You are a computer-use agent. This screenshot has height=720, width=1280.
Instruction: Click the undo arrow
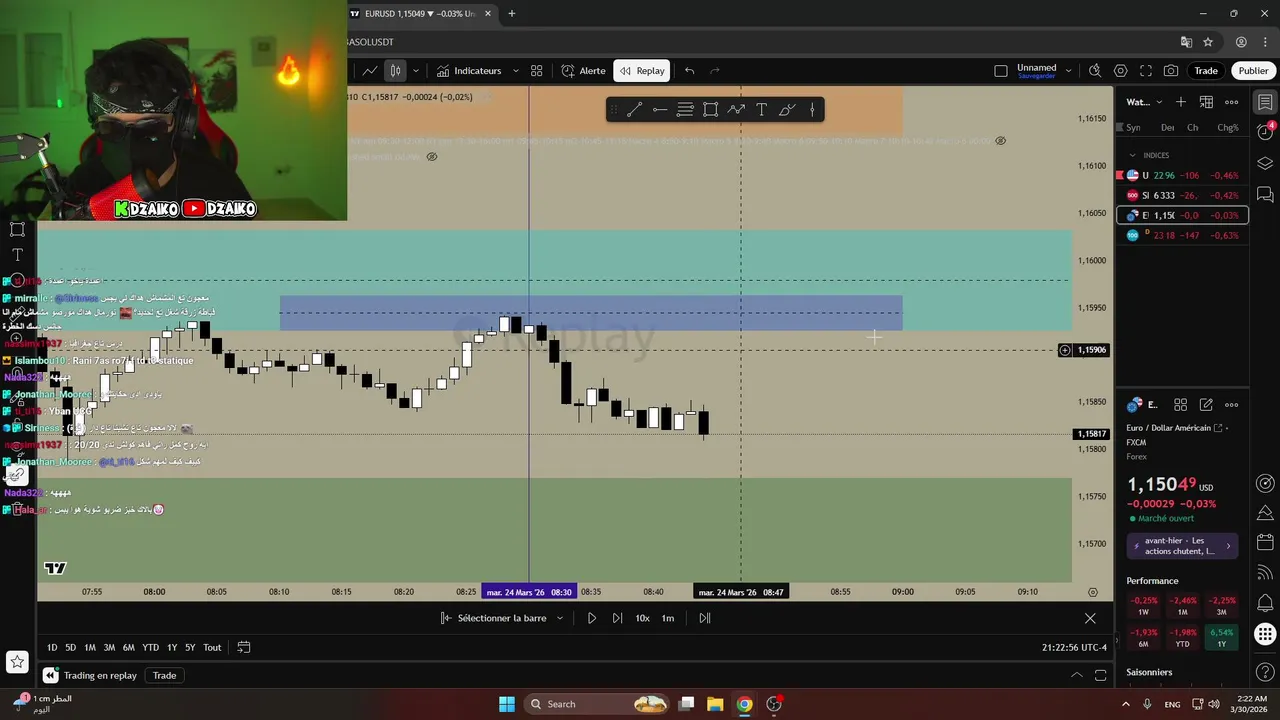pyautogui.click(x=689, y=71)
